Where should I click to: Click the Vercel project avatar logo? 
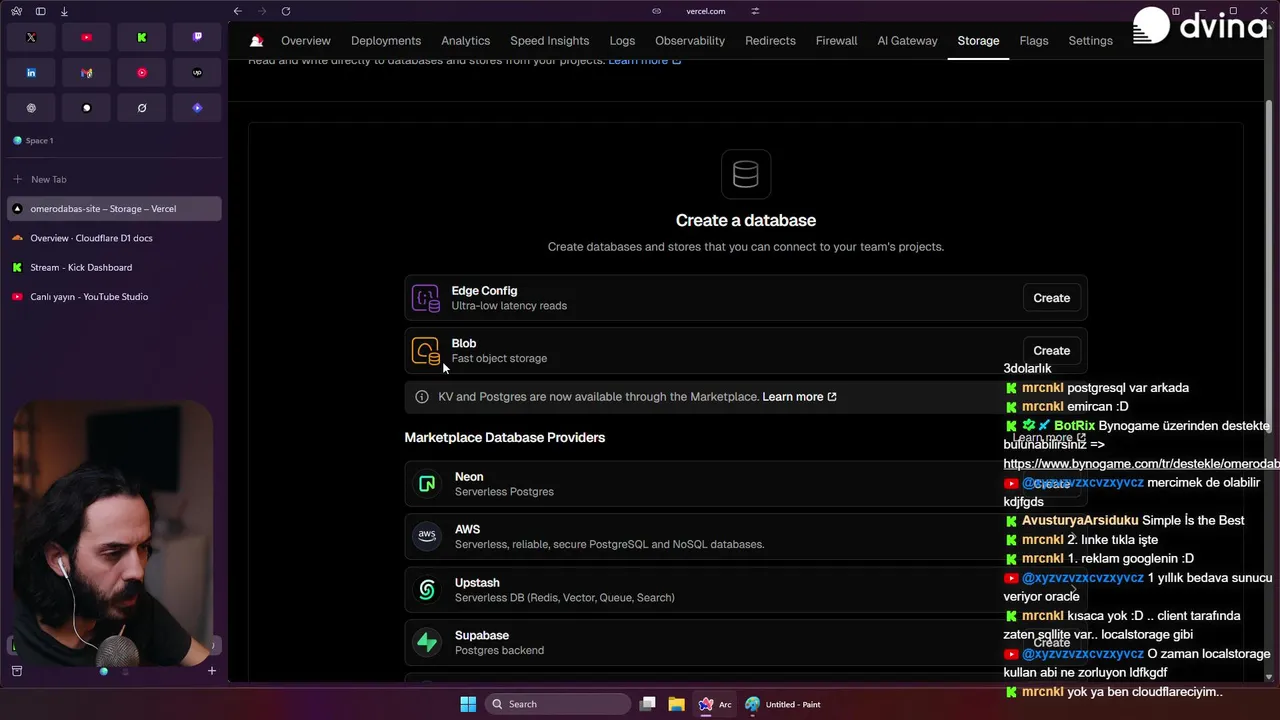(256, 41)
